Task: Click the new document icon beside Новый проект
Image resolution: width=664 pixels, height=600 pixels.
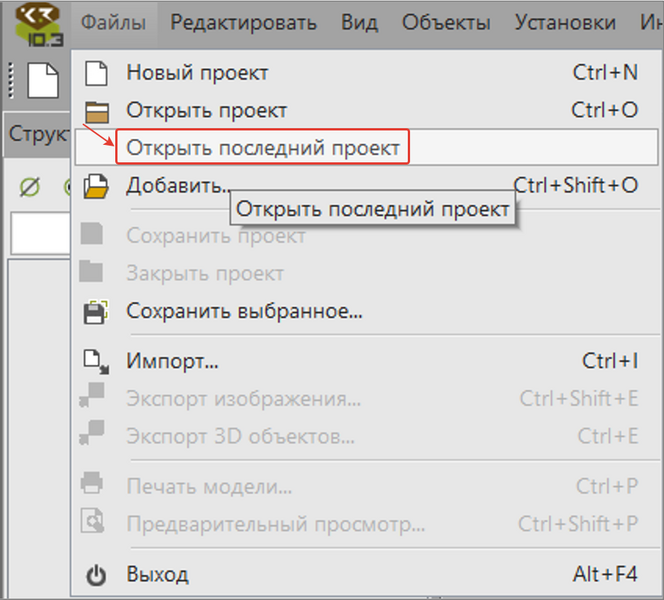Action: coord(96,73)
